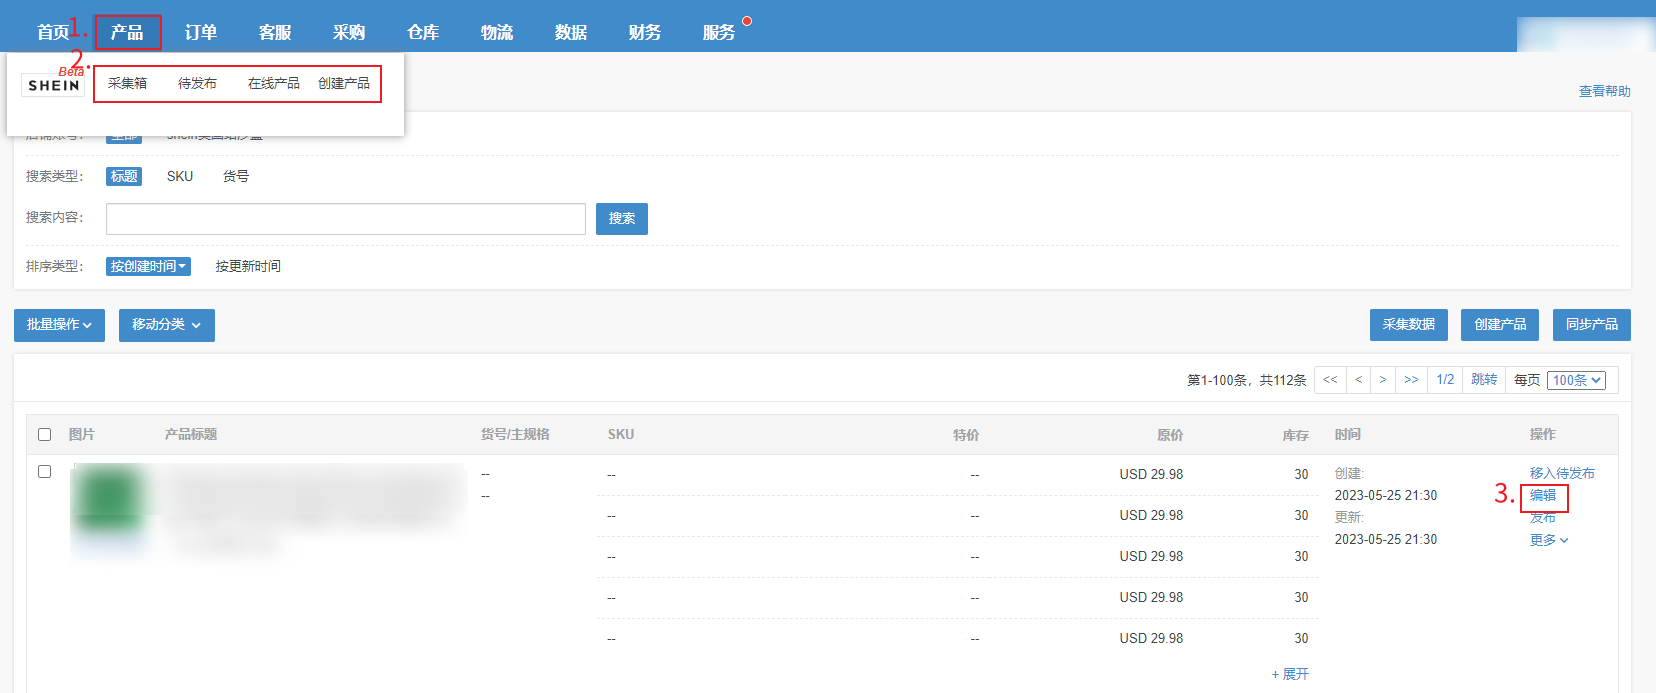1656x693 pixels.
Task: Open the 100条 per-page selector
Action: (x=1576, y=380)
